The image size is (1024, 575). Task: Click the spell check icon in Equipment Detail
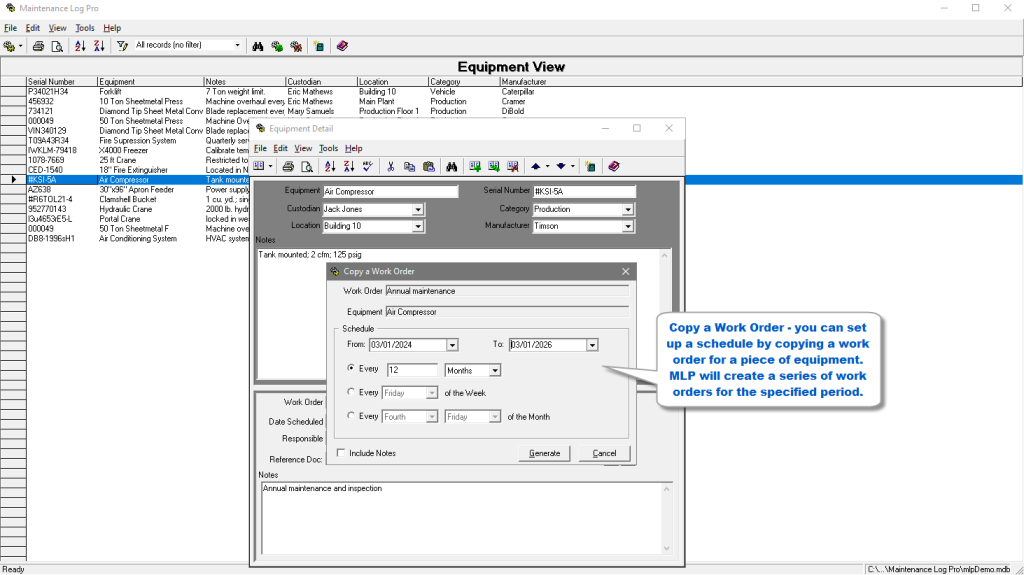(x=367, y=166)
